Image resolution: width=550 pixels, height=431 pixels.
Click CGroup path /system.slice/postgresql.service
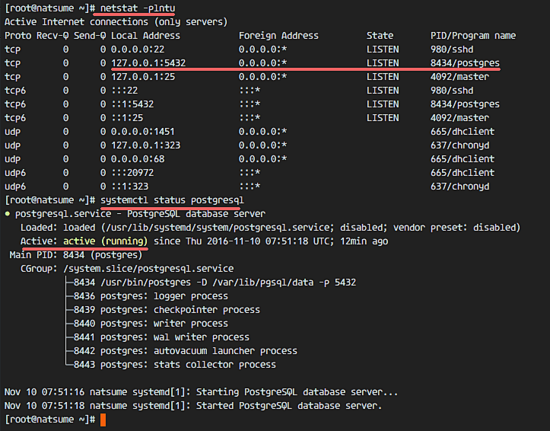coord(148,268)
